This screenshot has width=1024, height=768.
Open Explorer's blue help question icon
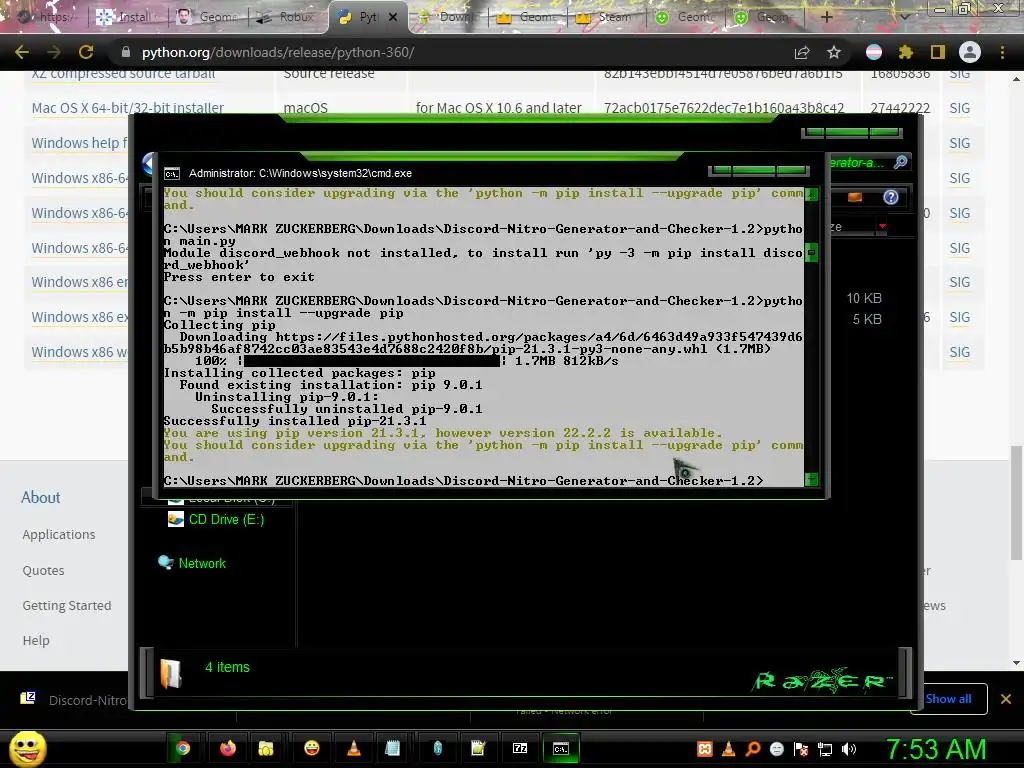click(x=891, y=197)
